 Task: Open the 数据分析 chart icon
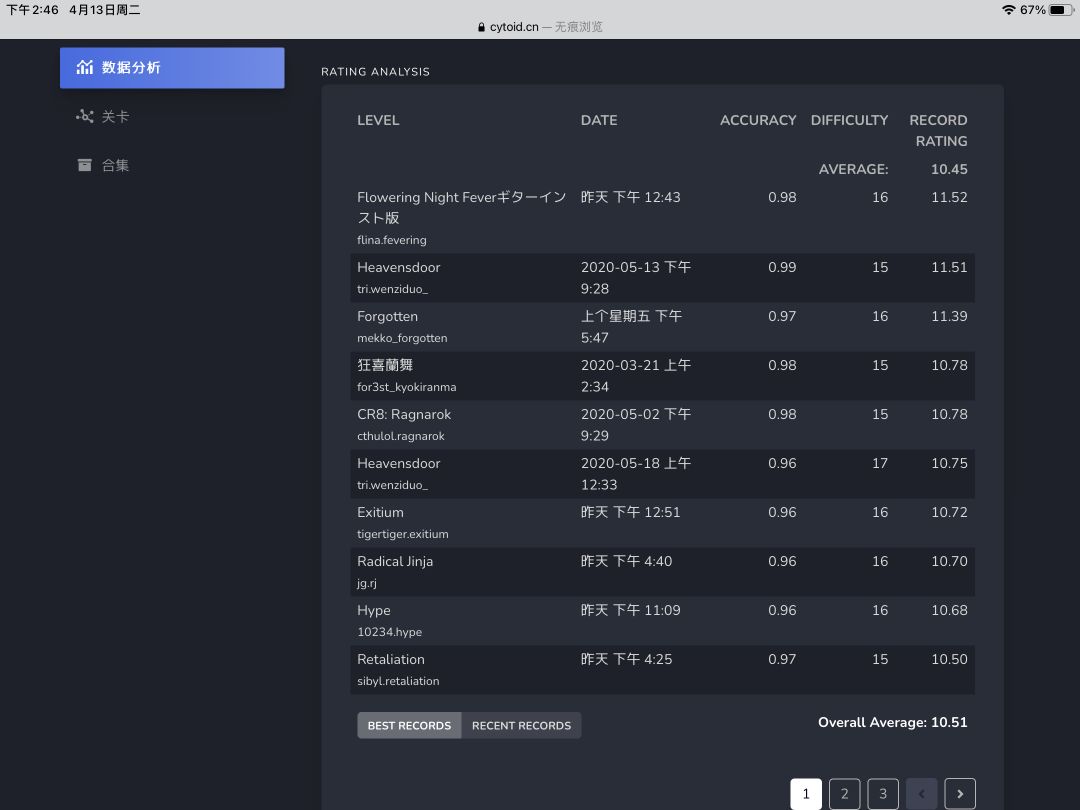click(x=85, y=67)
